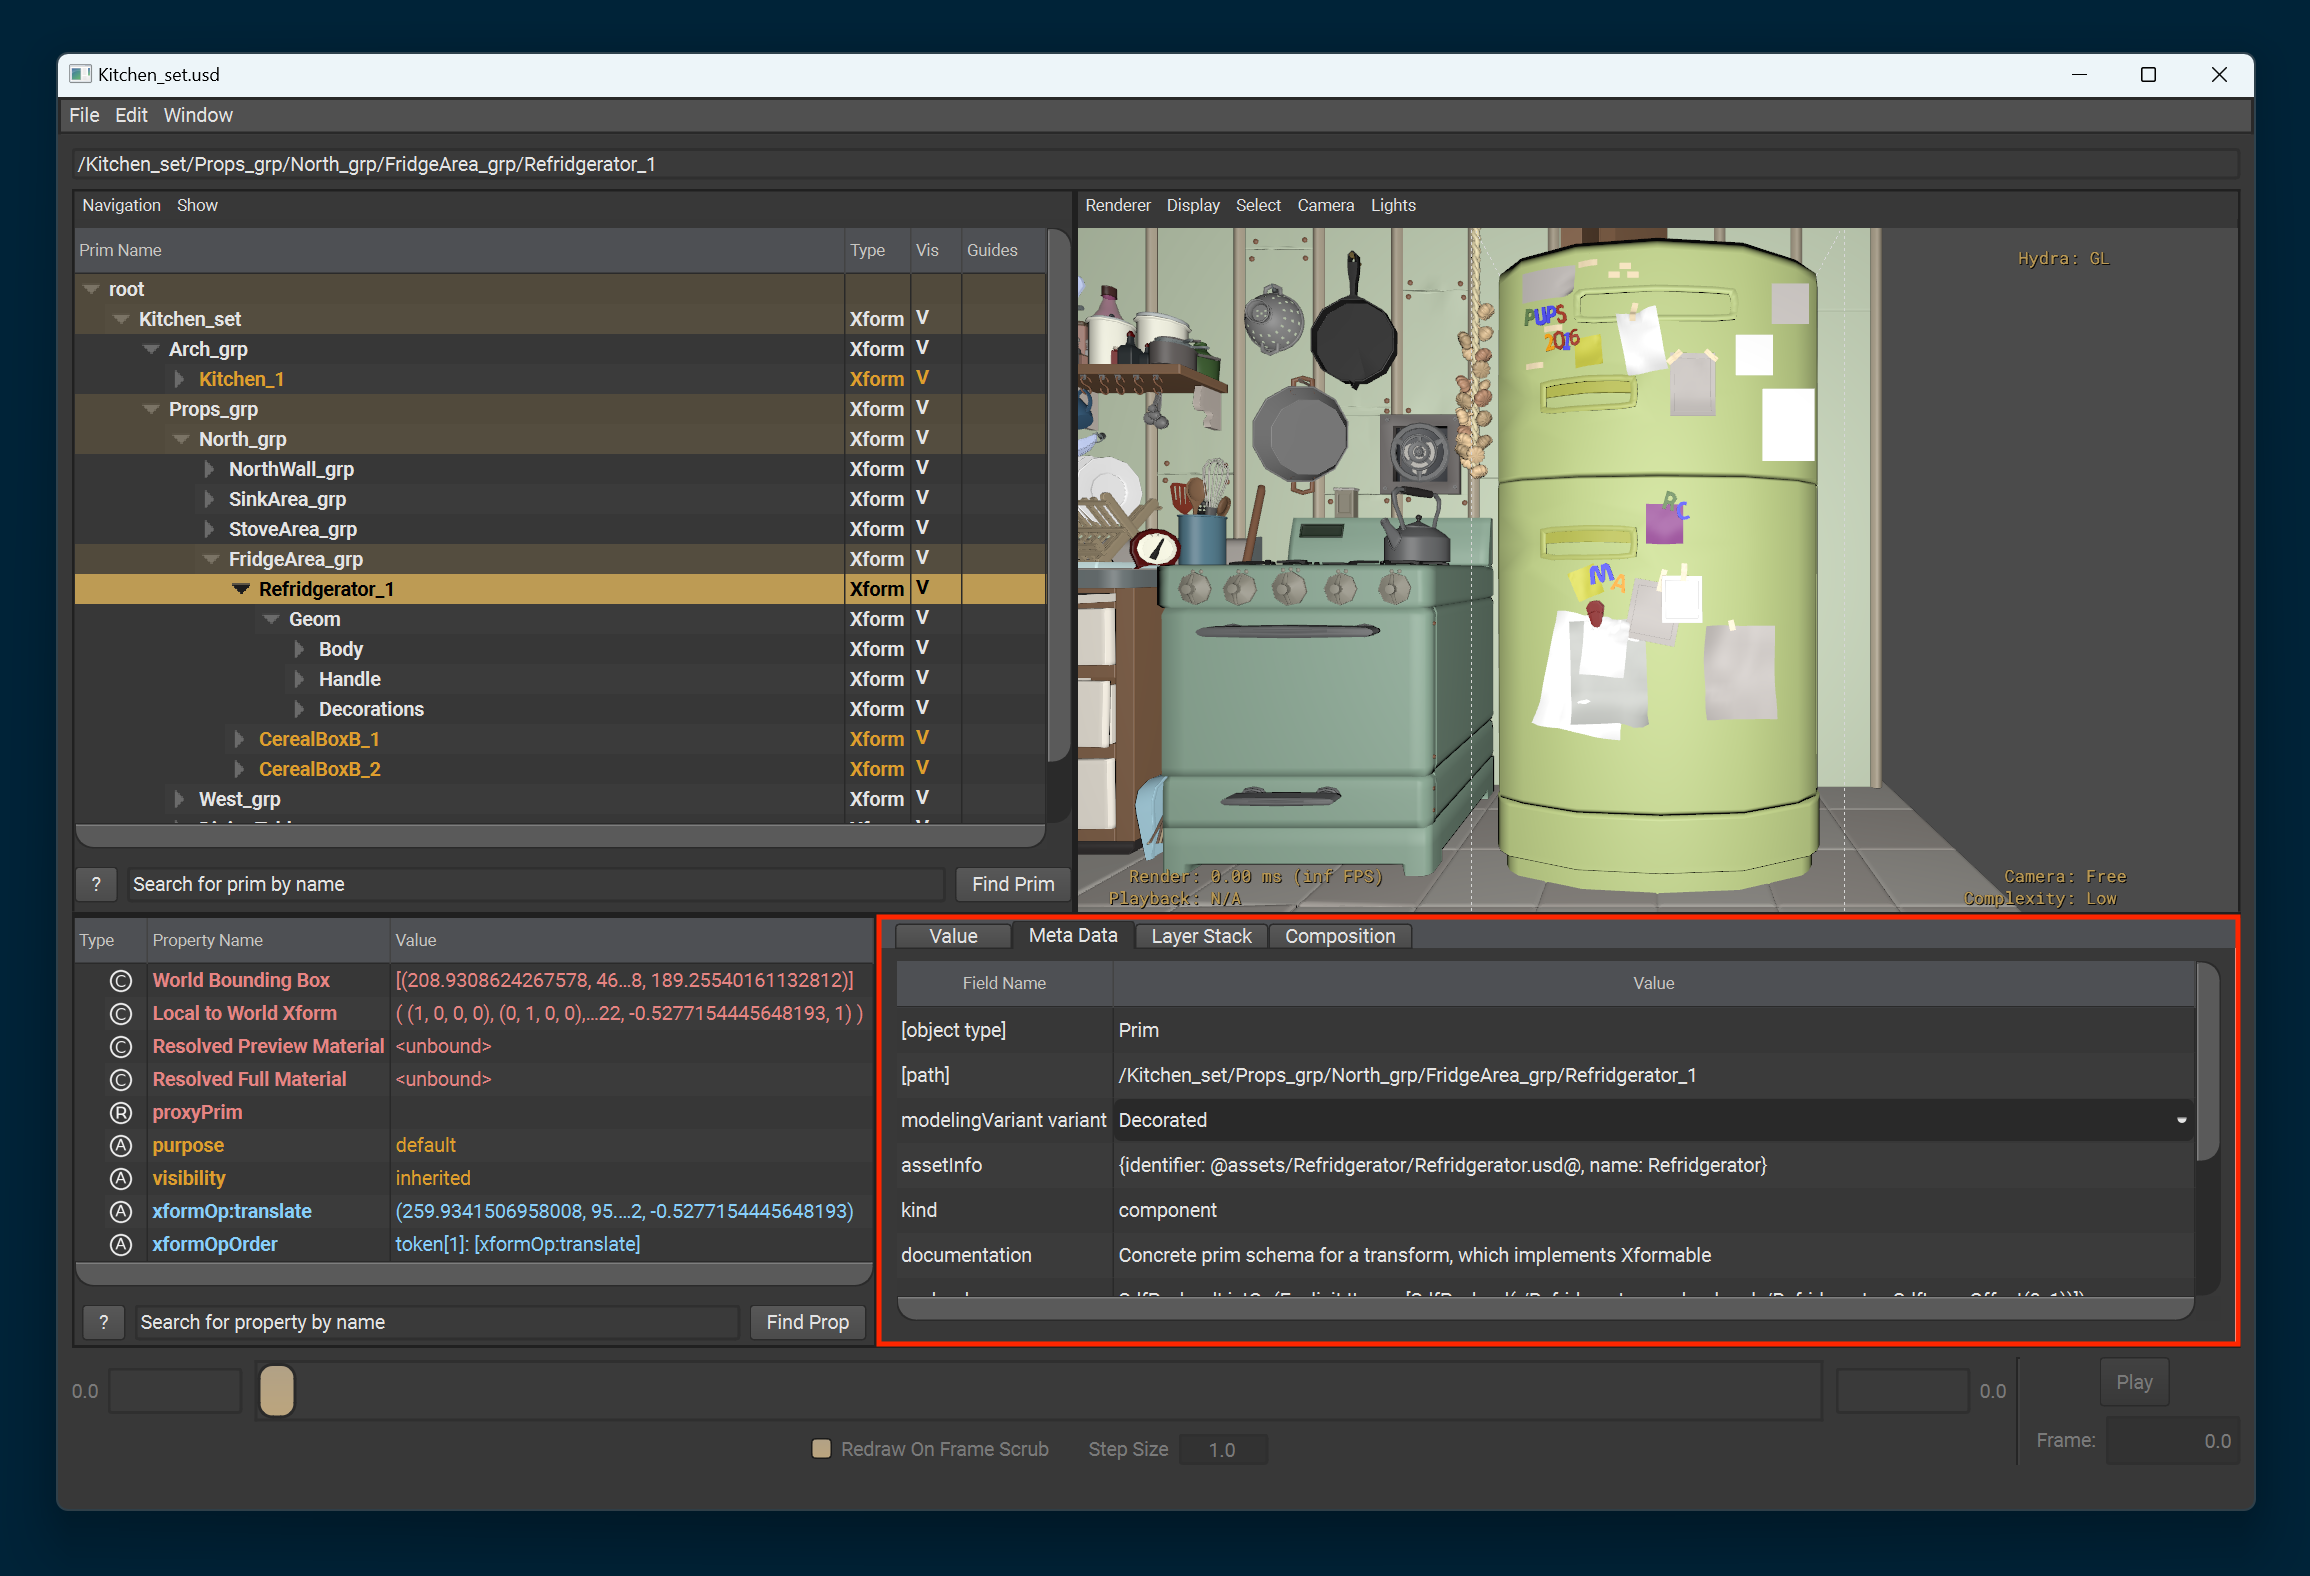Click the Frame number field

[2172, 1441]
